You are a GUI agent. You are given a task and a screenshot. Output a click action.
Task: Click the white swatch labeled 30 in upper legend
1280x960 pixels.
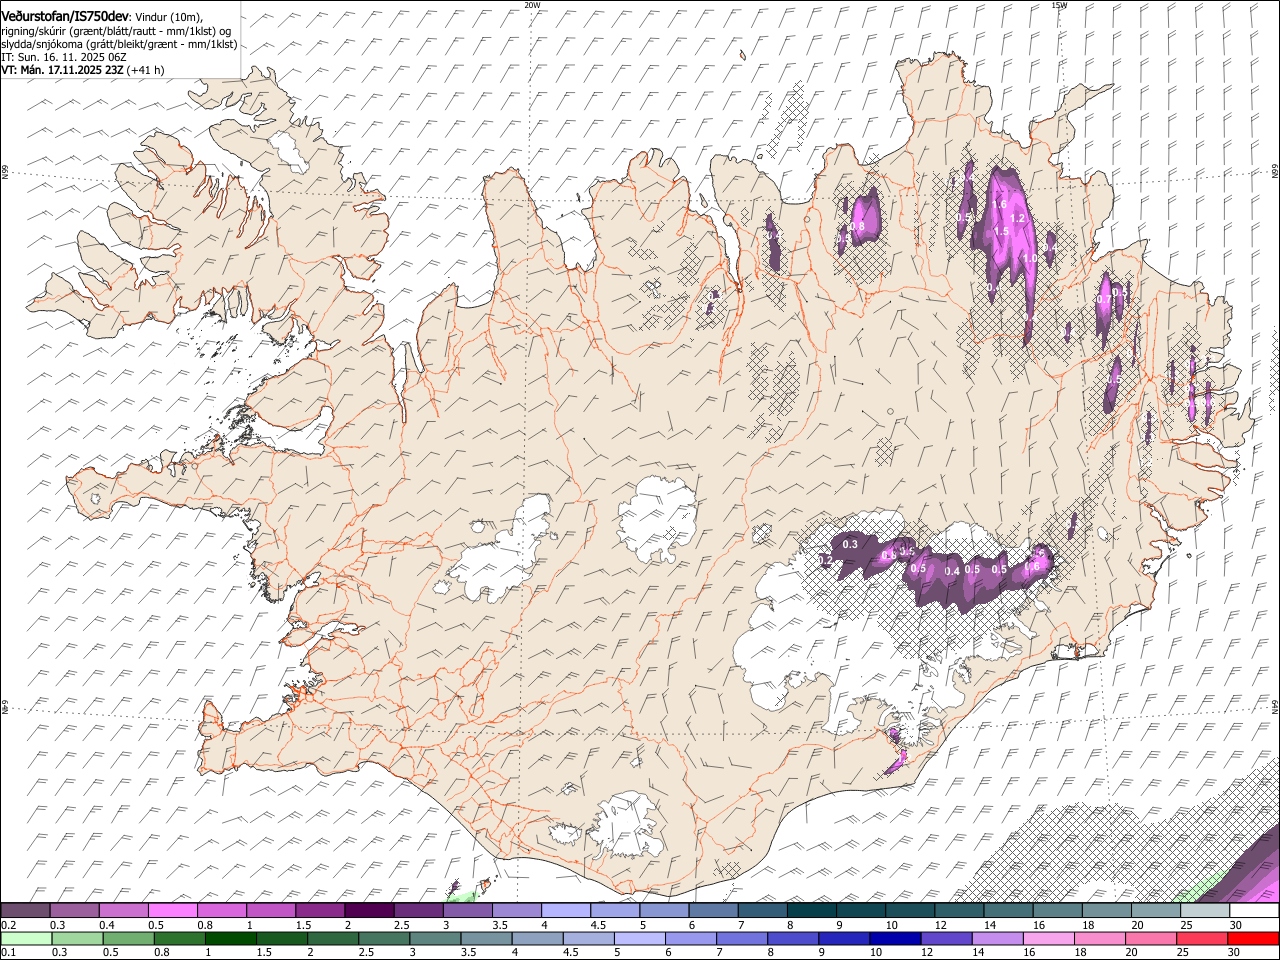click(1254, 911)
